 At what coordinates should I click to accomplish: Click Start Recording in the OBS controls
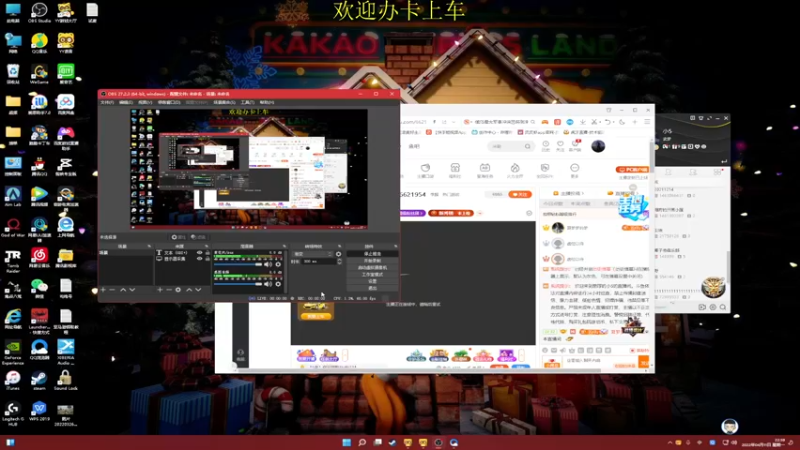(372, 261)
